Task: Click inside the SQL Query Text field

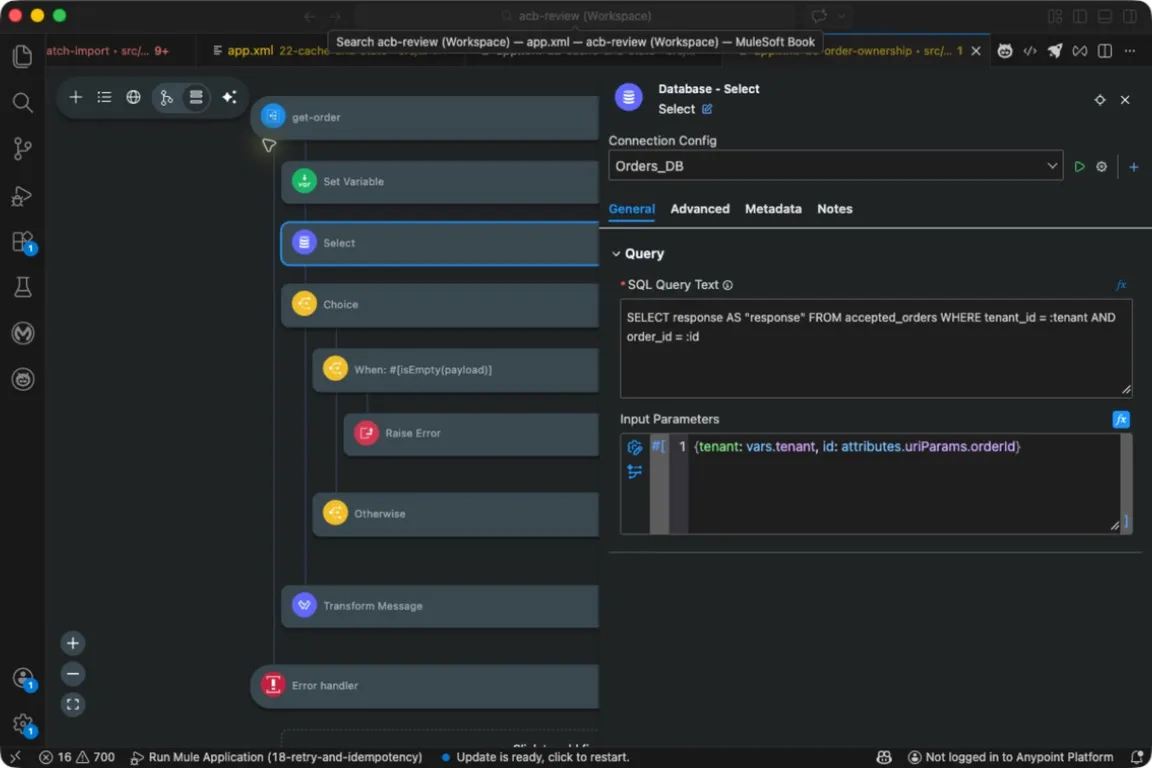Action: (876, 348)
